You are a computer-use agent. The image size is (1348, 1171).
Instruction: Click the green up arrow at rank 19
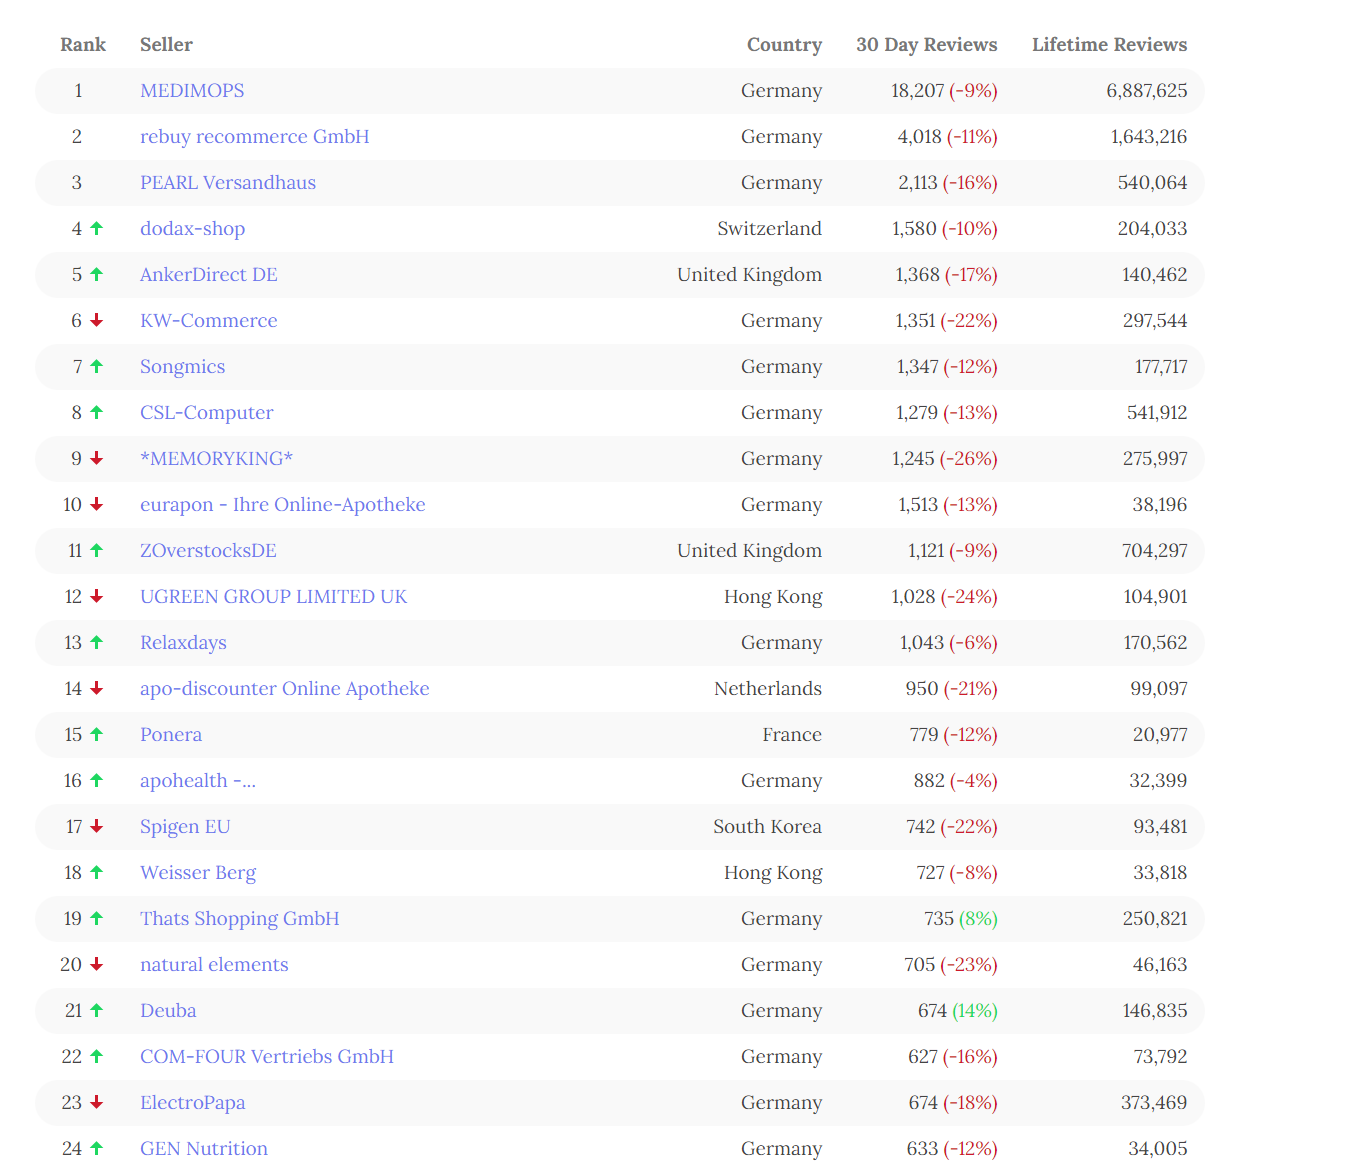[97, 918]
